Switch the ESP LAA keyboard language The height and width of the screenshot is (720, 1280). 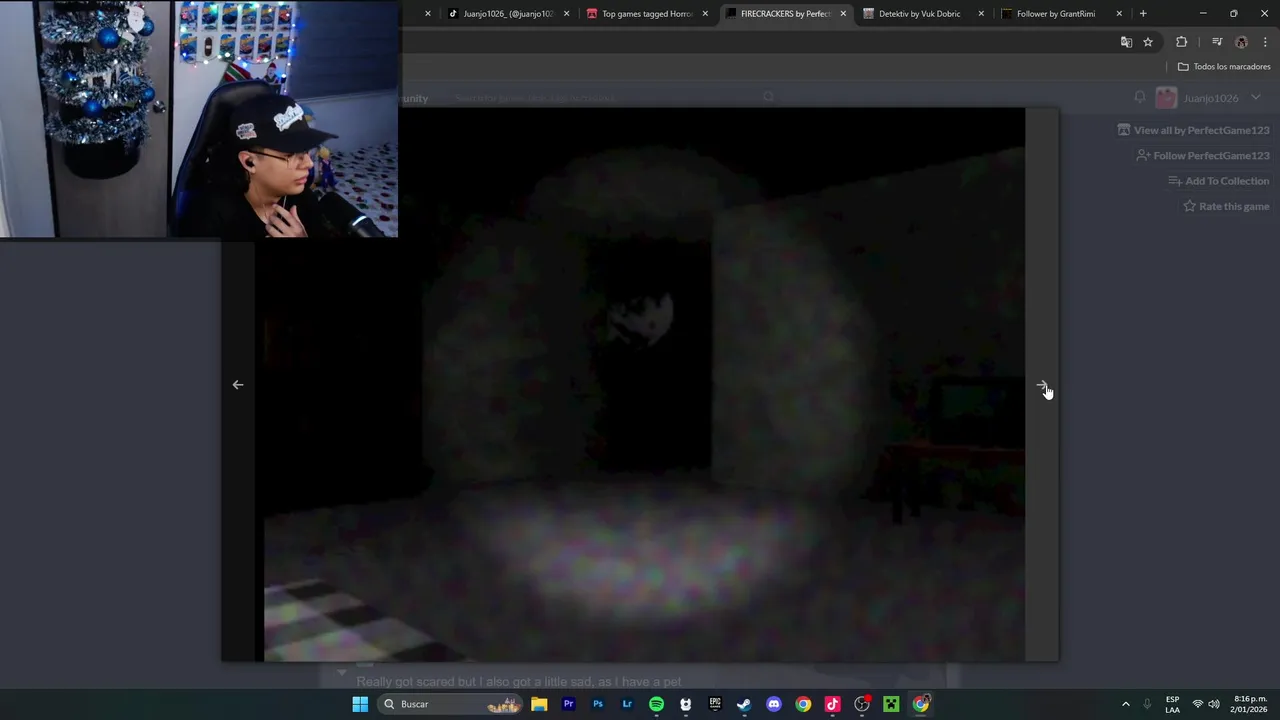[x=1172, y=704]
